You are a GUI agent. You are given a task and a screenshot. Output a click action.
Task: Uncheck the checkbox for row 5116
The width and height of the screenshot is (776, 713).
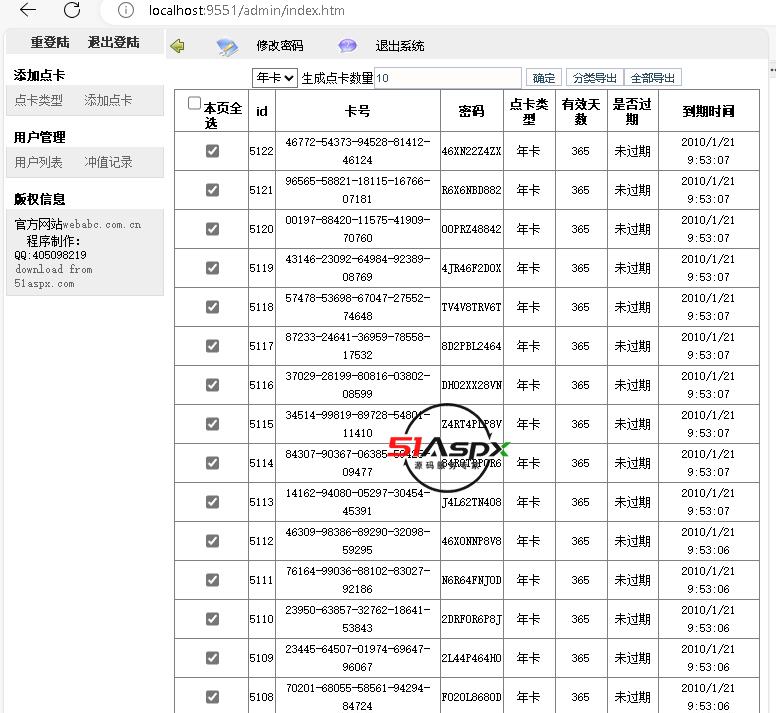(x=212, y=385)
